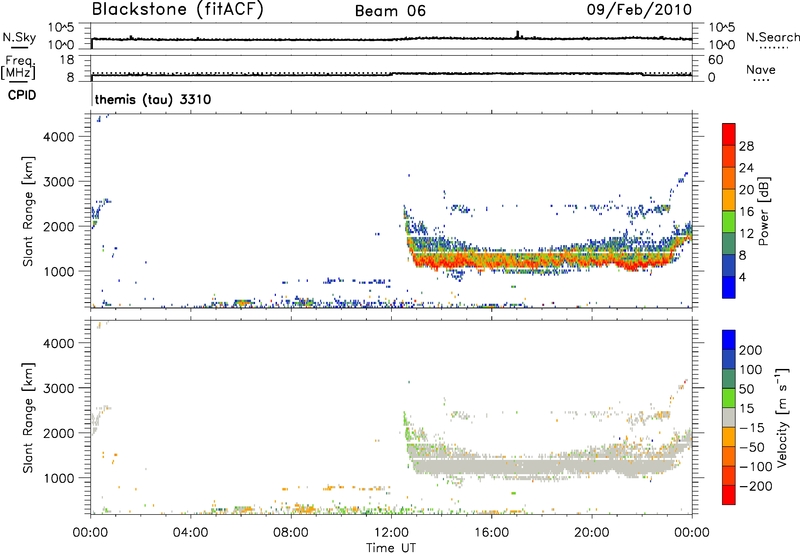Select the themis (tau) 3310 text
The image size is (800, 554).
tap(153, 99)
